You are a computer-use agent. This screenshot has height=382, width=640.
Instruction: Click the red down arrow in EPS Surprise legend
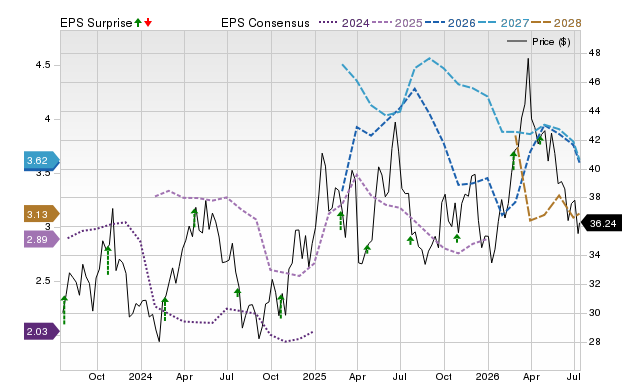[148, 23]
